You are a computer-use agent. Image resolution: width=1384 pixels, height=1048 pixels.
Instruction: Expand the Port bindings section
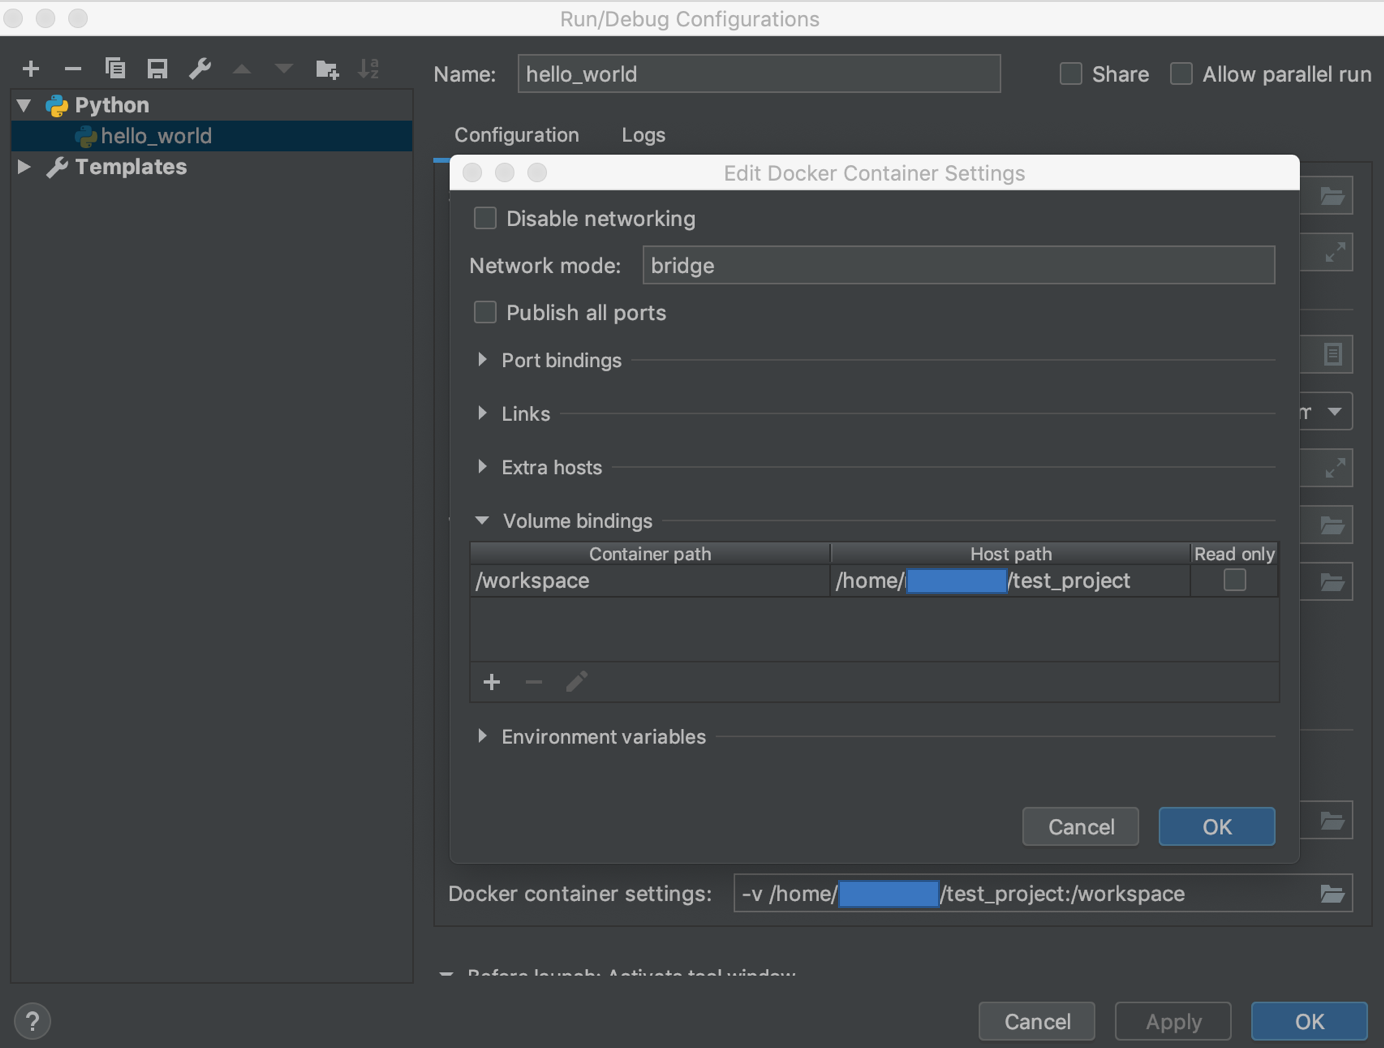(482, 360)
